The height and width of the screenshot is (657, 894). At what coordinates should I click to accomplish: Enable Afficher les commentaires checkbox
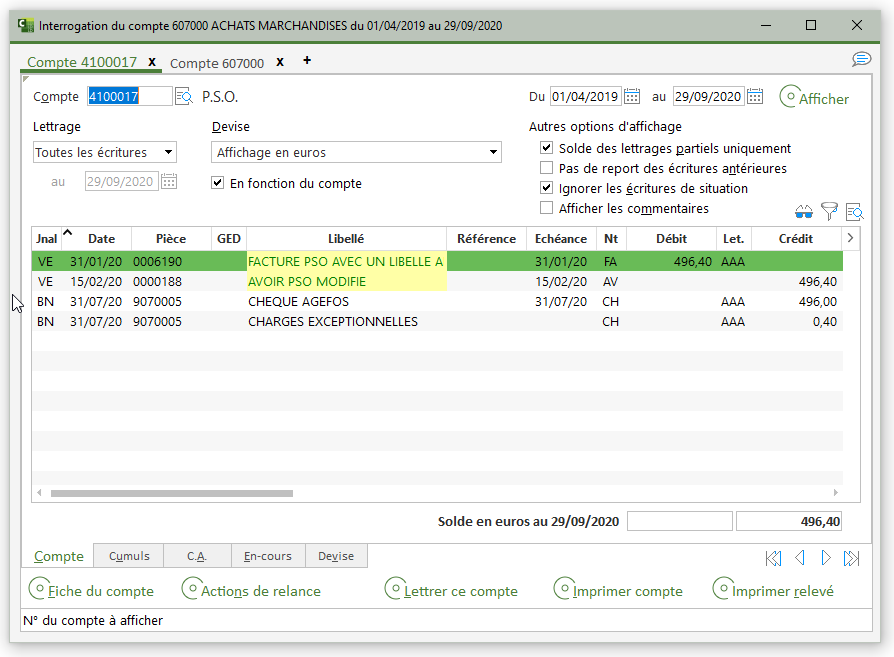coord(546,208)
